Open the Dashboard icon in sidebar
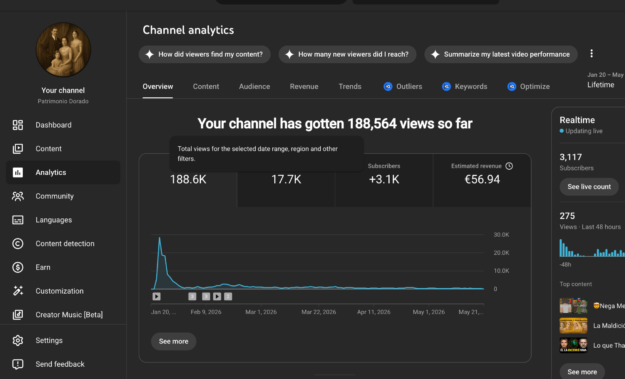This screenshot has height=379, width=625. (18, 125)
